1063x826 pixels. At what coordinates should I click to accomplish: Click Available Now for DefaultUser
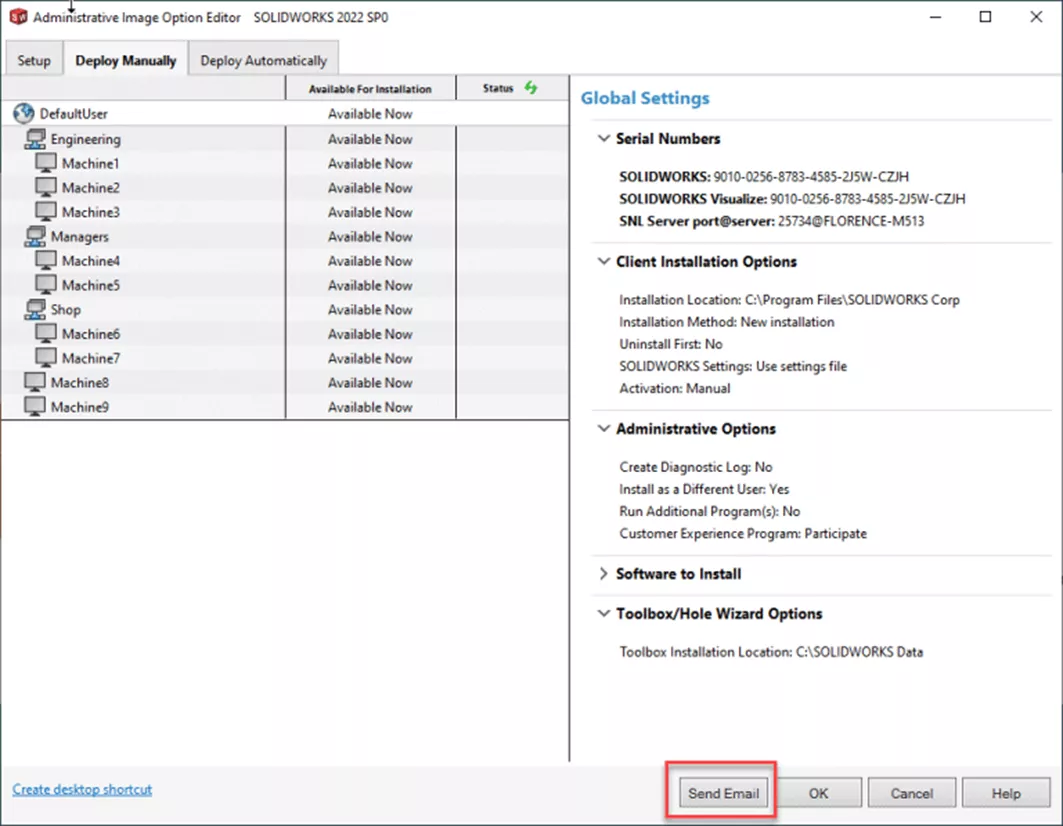click(x=370, y=114)
